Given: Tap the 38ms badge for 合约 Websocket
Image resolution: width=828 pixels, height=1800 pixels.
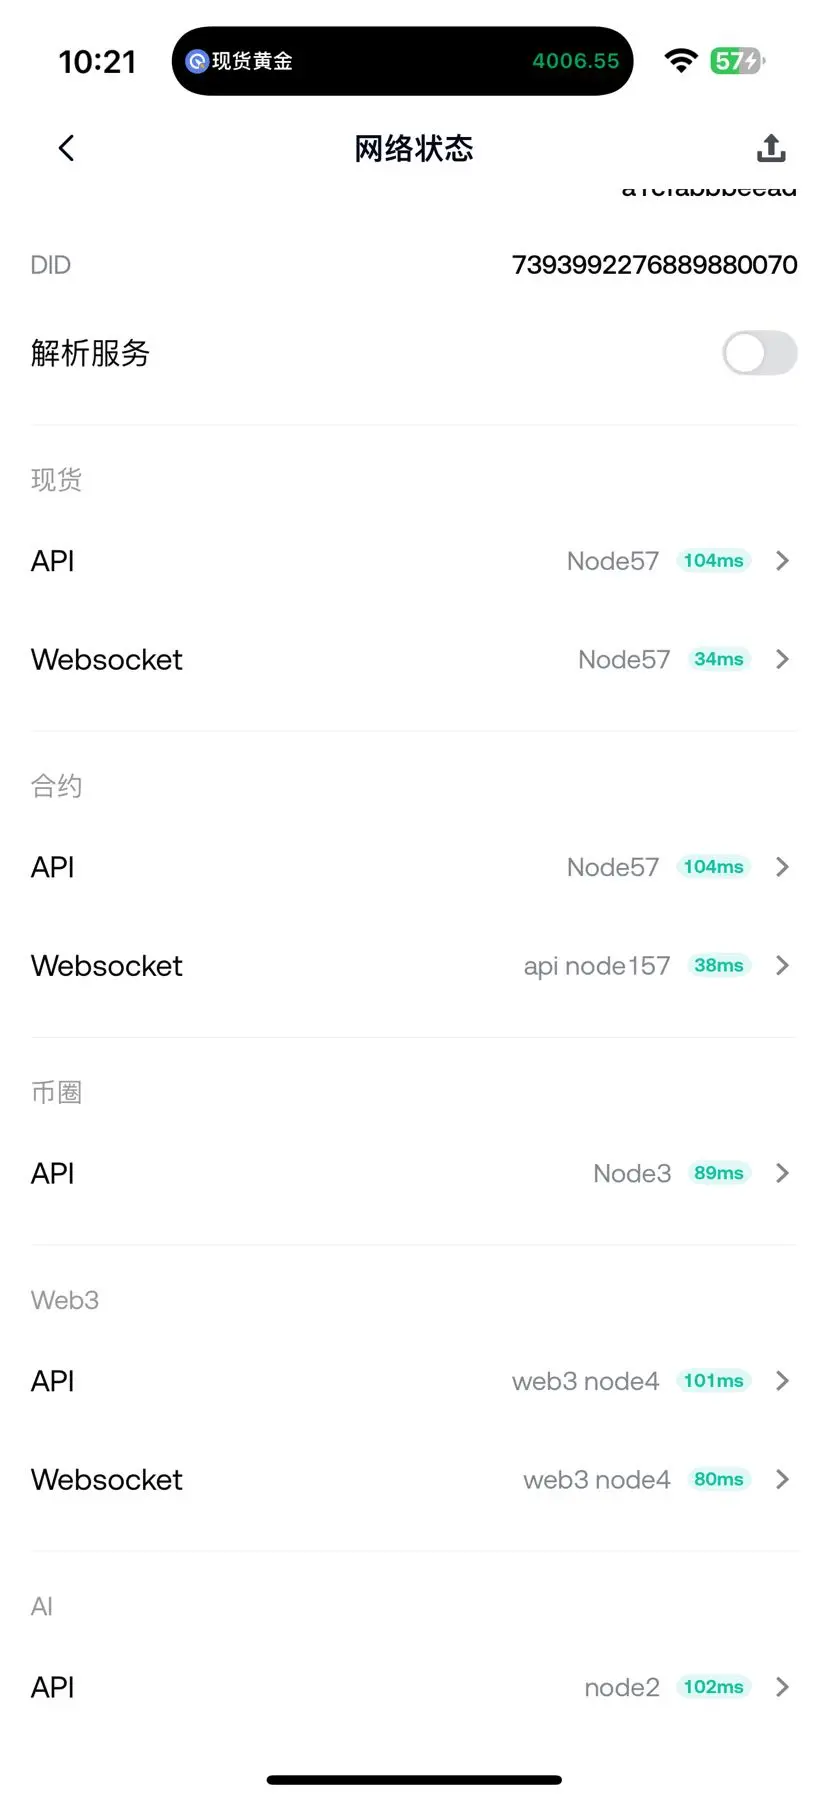Looking at the screenshot, I should 718,966.
